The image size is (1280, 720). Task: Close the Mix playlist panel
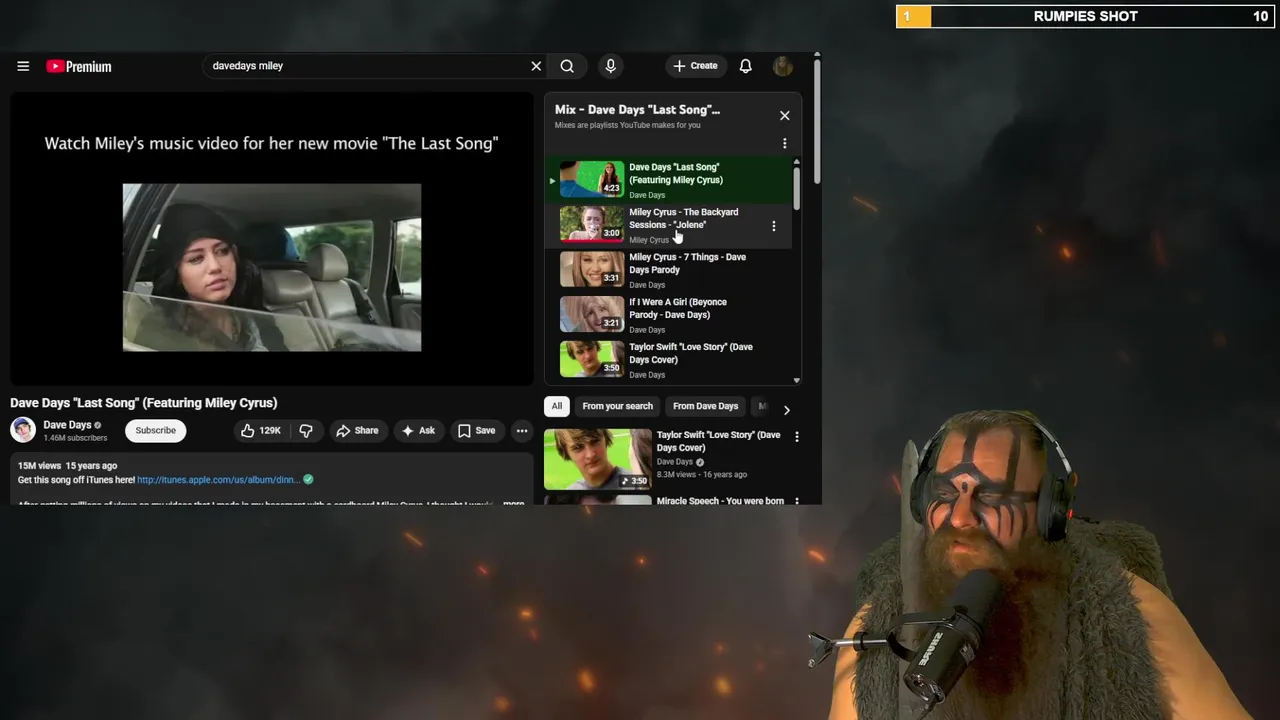click(784, 115)
